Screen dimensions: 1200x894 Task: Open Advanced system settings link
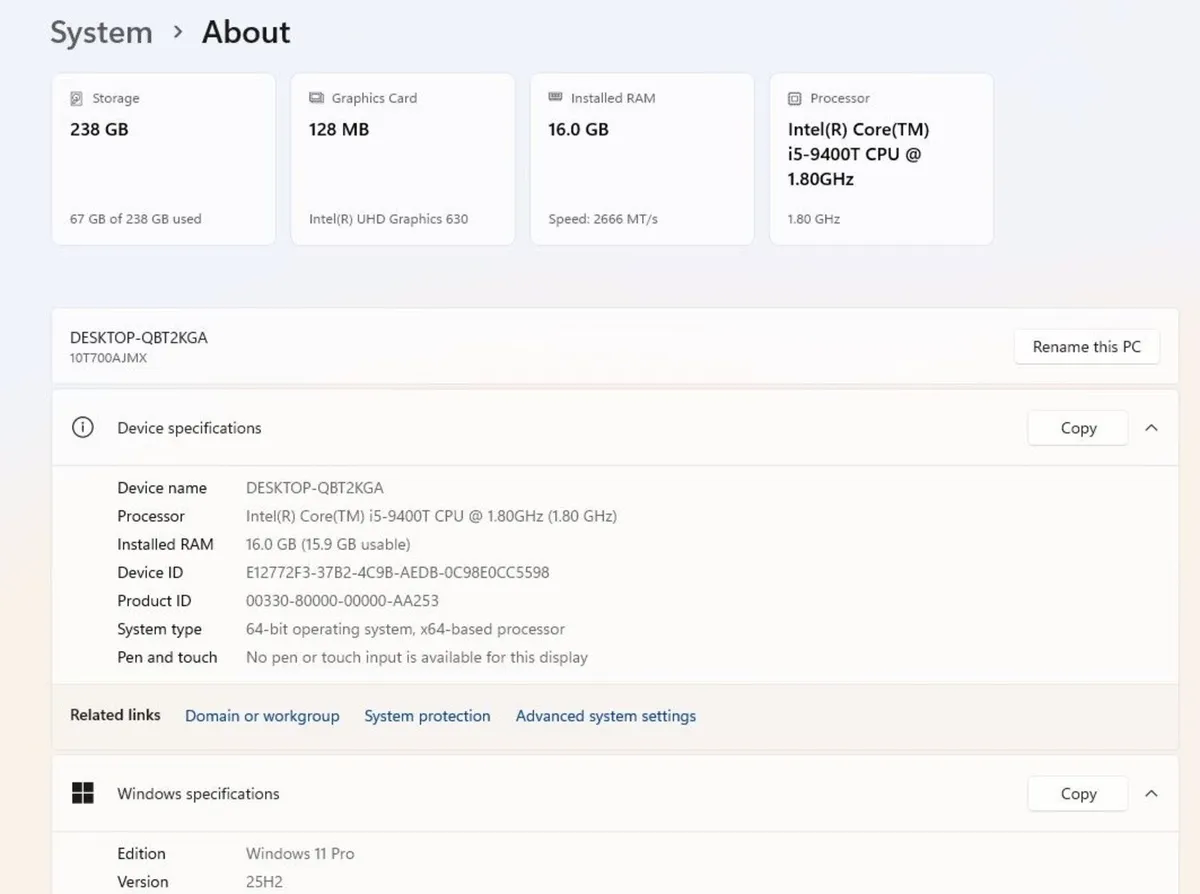[x=606, y=716]
